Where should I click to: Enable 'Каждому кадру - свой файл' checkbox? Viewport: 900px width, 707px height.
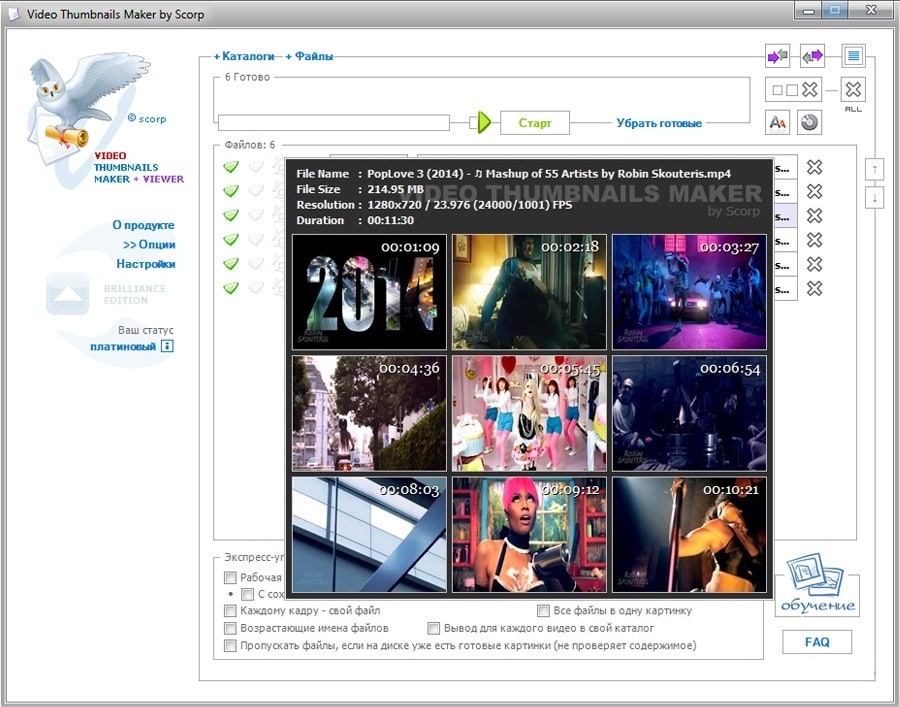[231, 611]
